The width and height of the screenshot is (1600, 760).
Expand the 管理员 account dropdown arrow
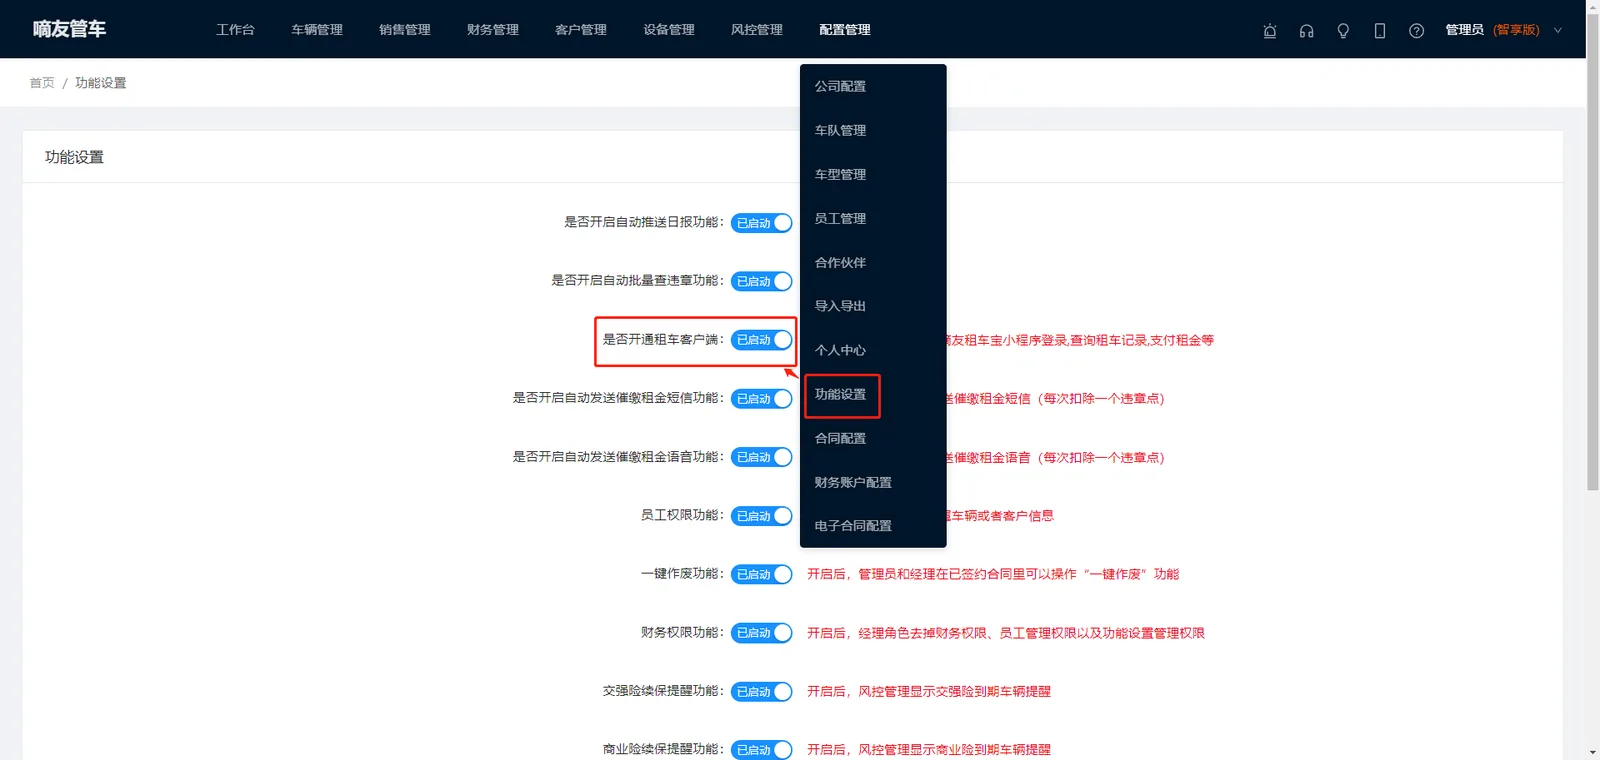click(1557, 30)
